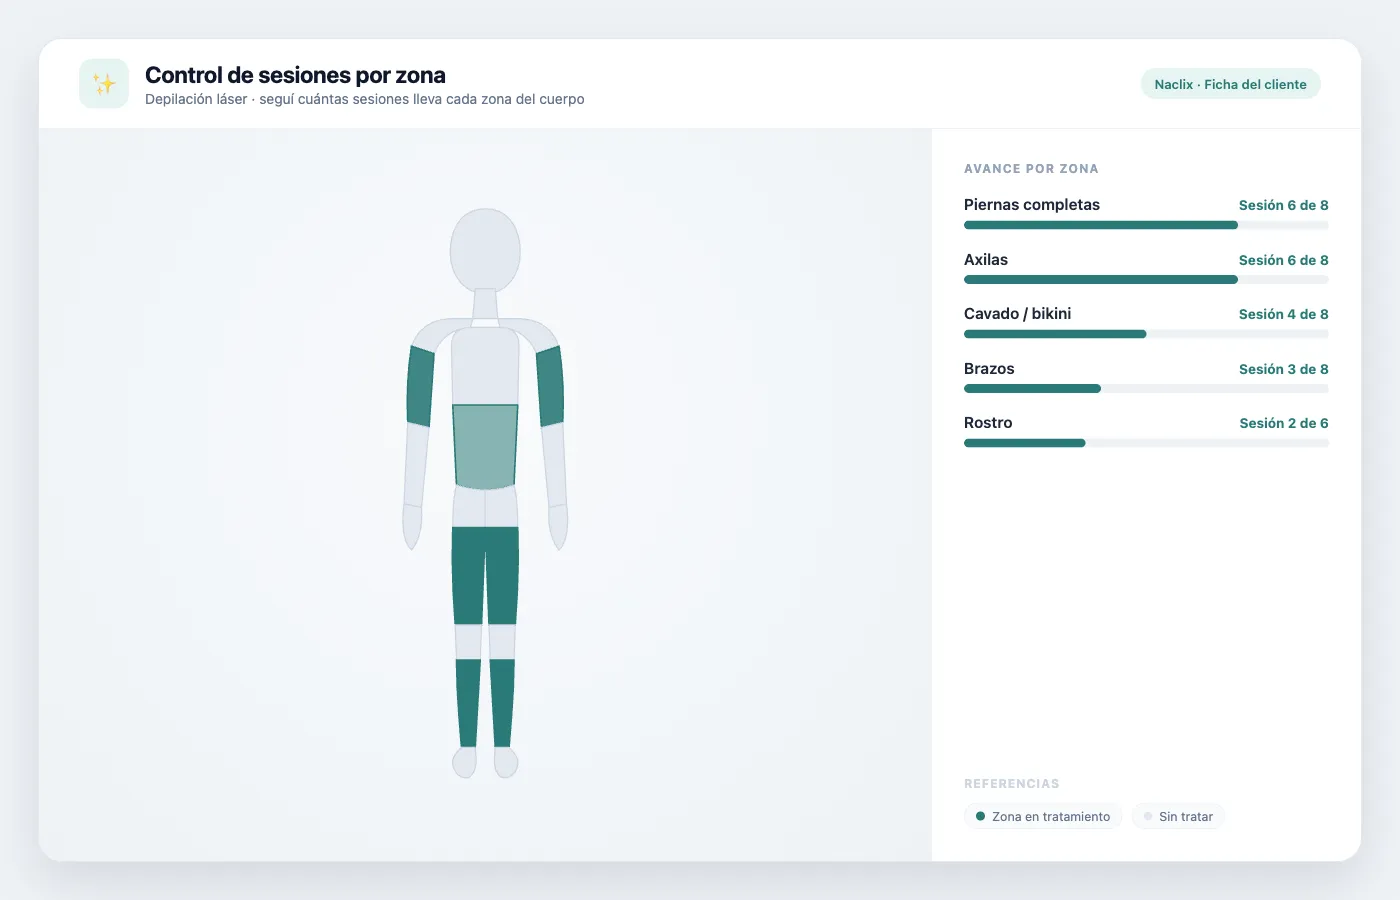Click the sparkle app logo icon
1400x900 pixels.
click(x=104, y=84)
